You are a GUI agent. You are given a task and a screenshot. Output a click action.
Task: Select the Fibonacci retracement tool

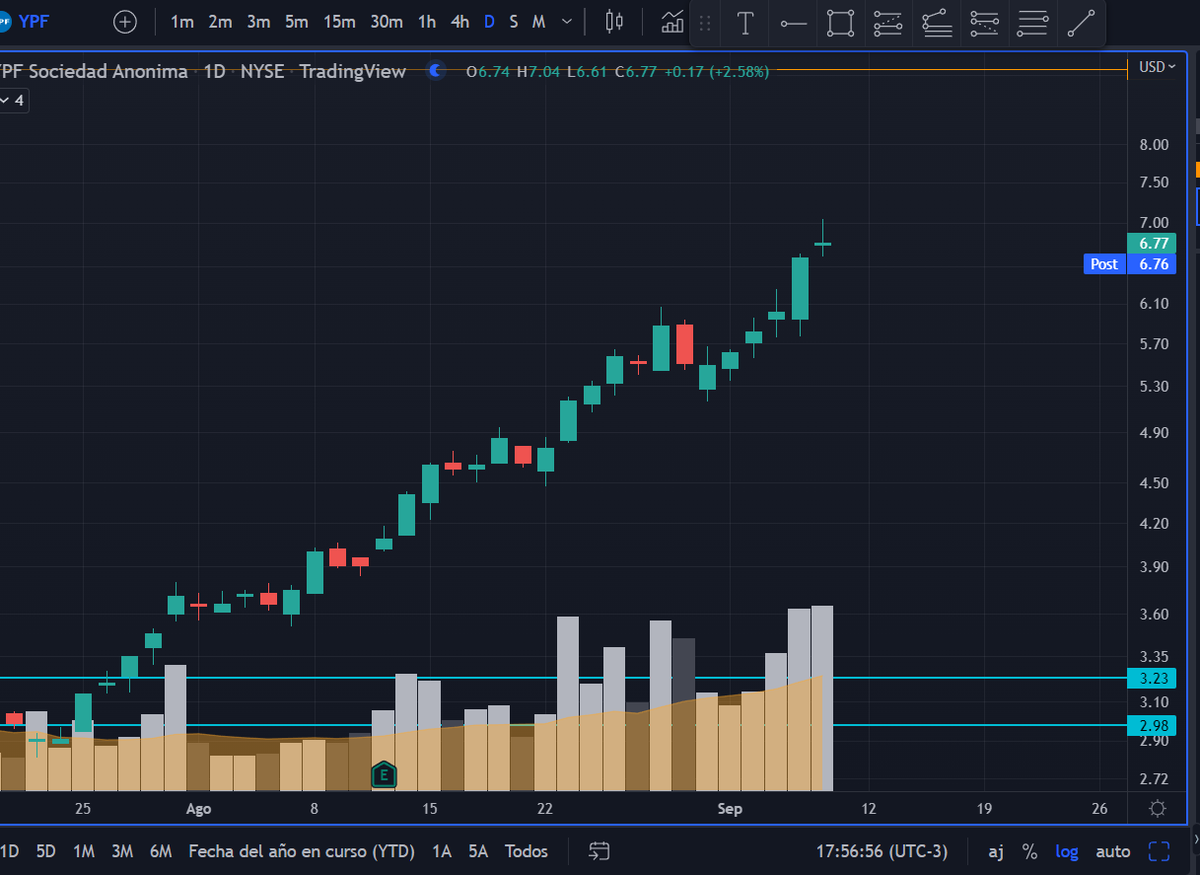click(x=888, y=23)
